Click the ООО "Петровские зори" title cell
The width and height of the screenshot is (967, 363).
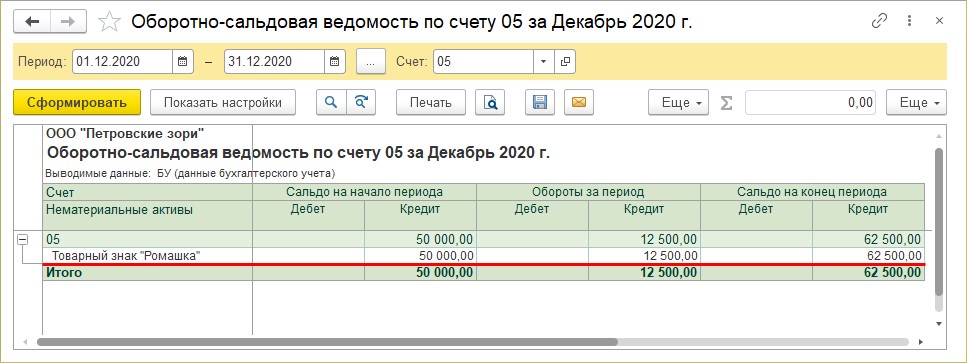tap(126, 133)
